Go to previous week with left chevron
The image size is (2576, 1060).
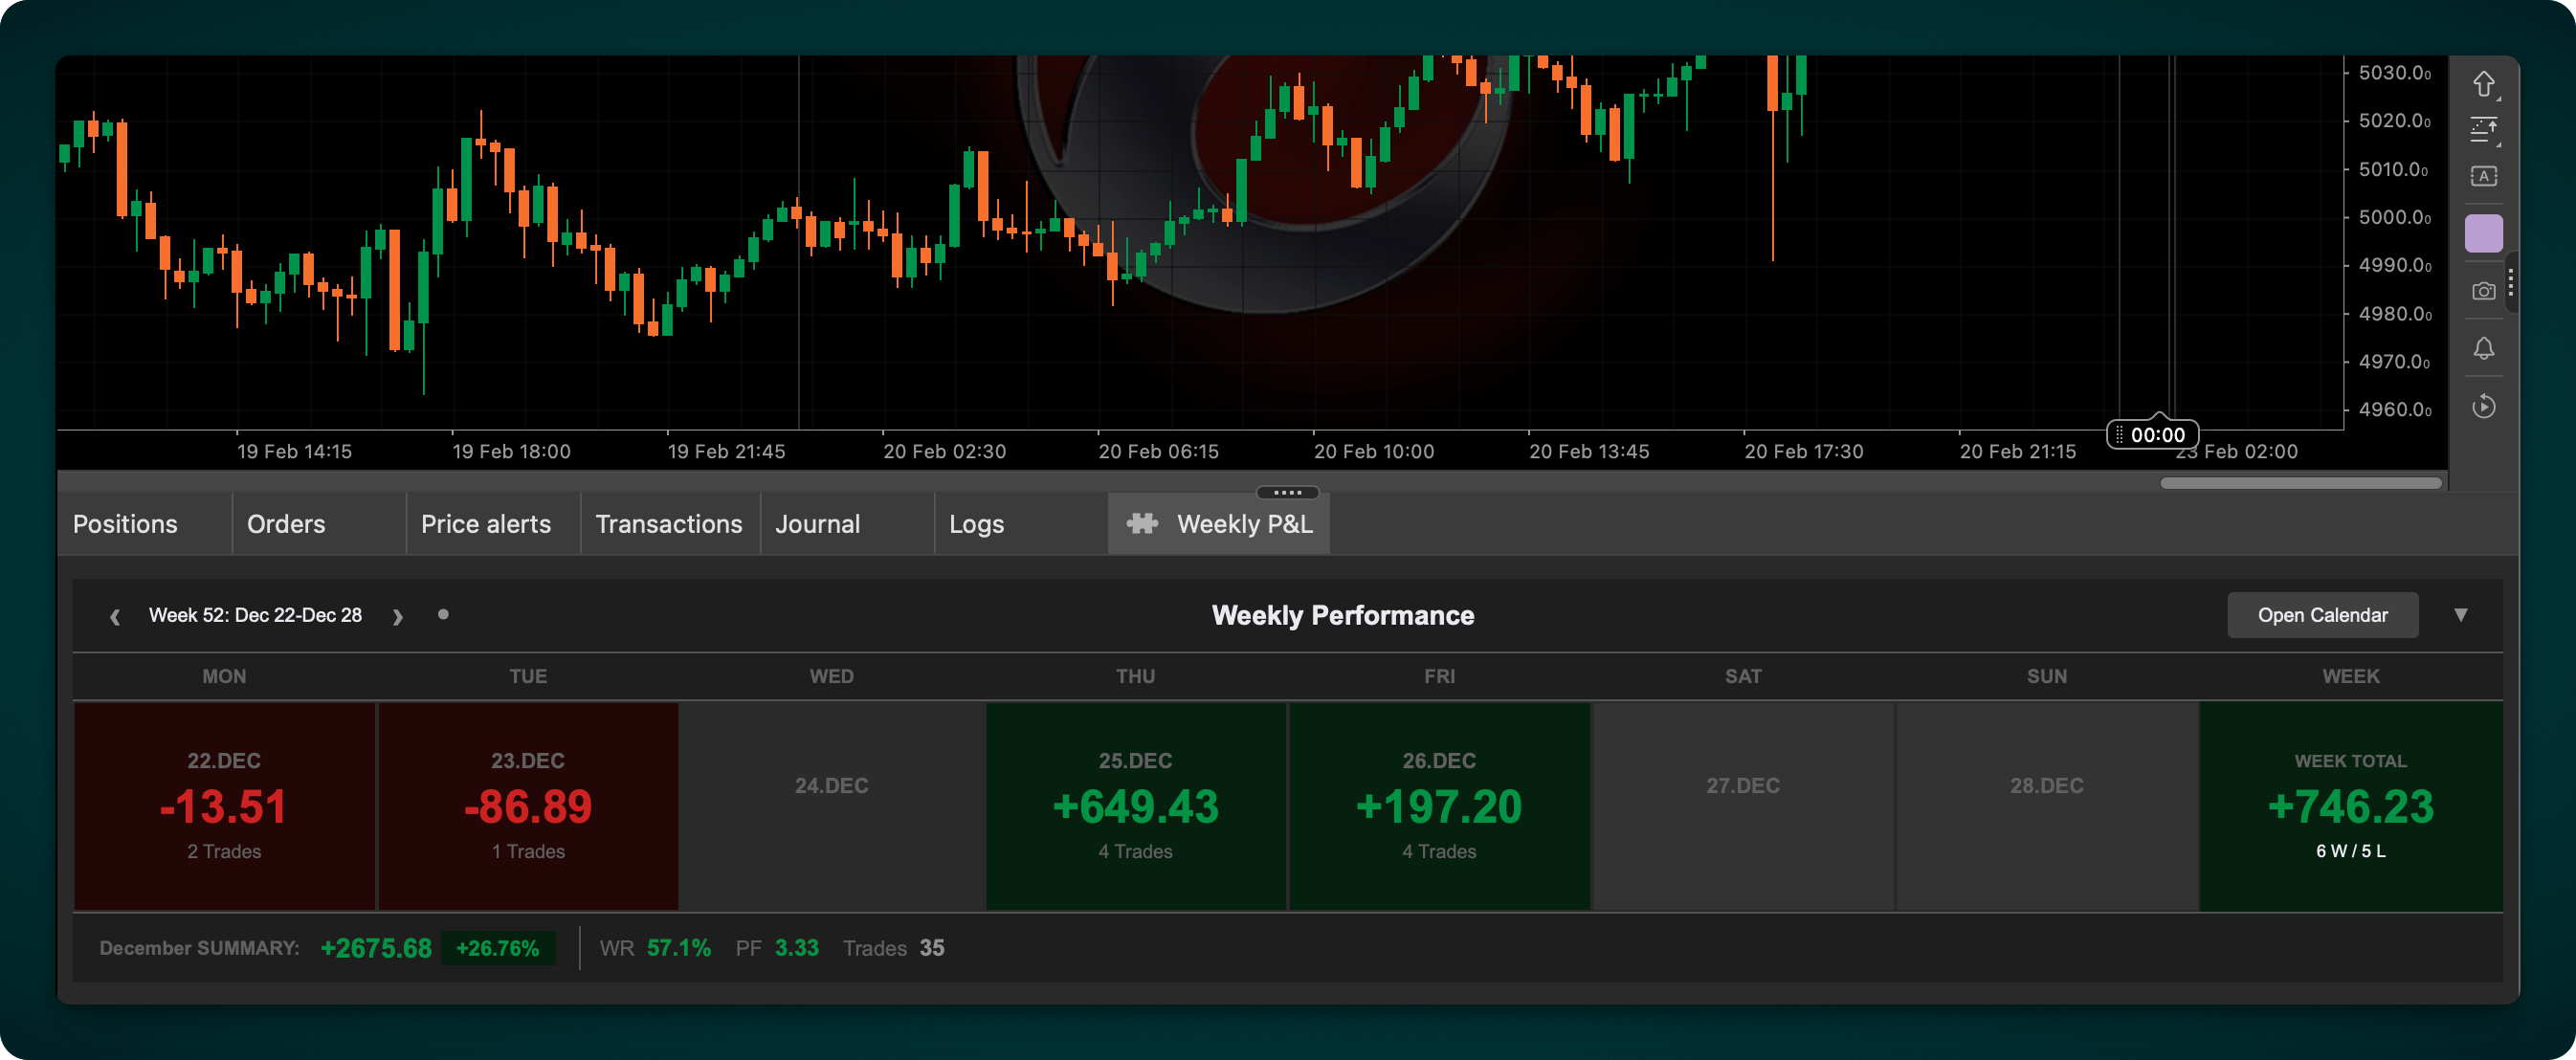(x=115, y=616)
